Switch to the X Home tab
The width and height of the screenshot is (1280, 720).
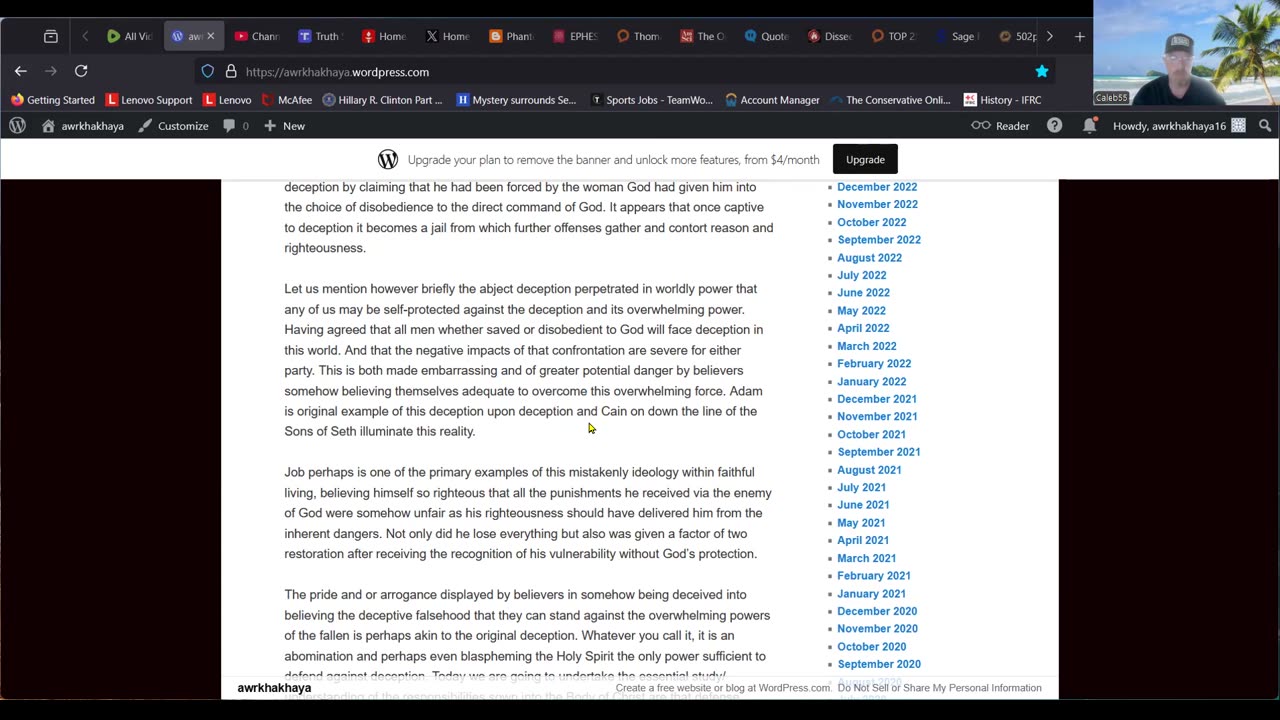click(446, 36)
